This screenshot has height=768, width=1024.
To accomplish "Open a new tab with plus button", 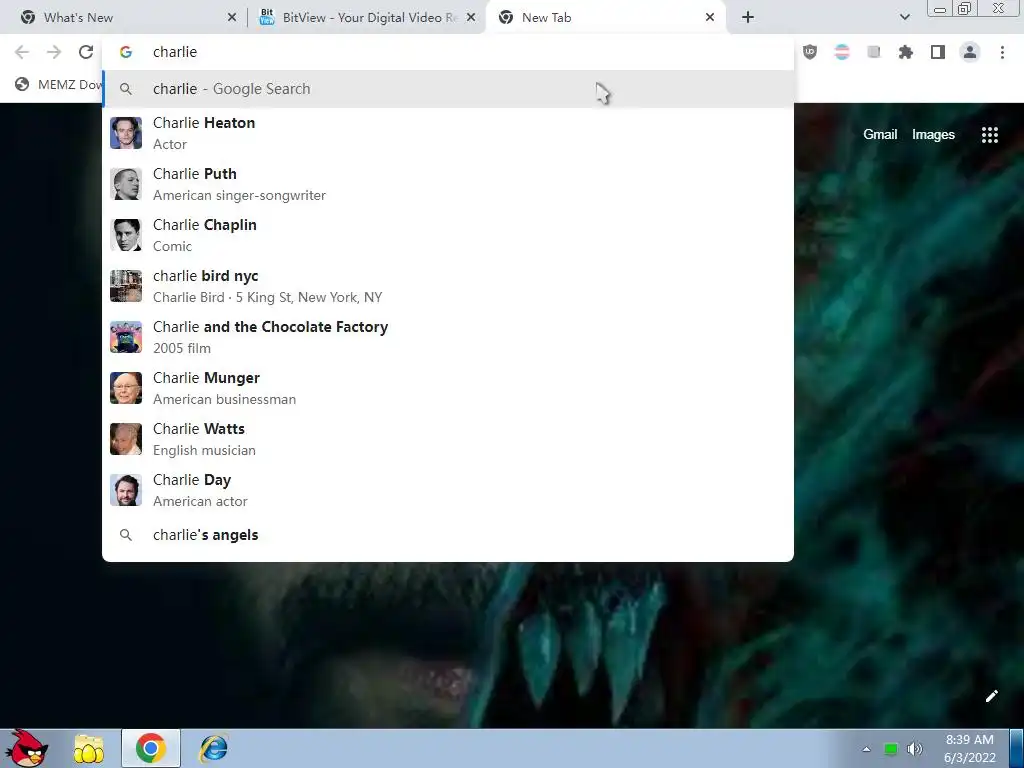I will tap(748, 18).
